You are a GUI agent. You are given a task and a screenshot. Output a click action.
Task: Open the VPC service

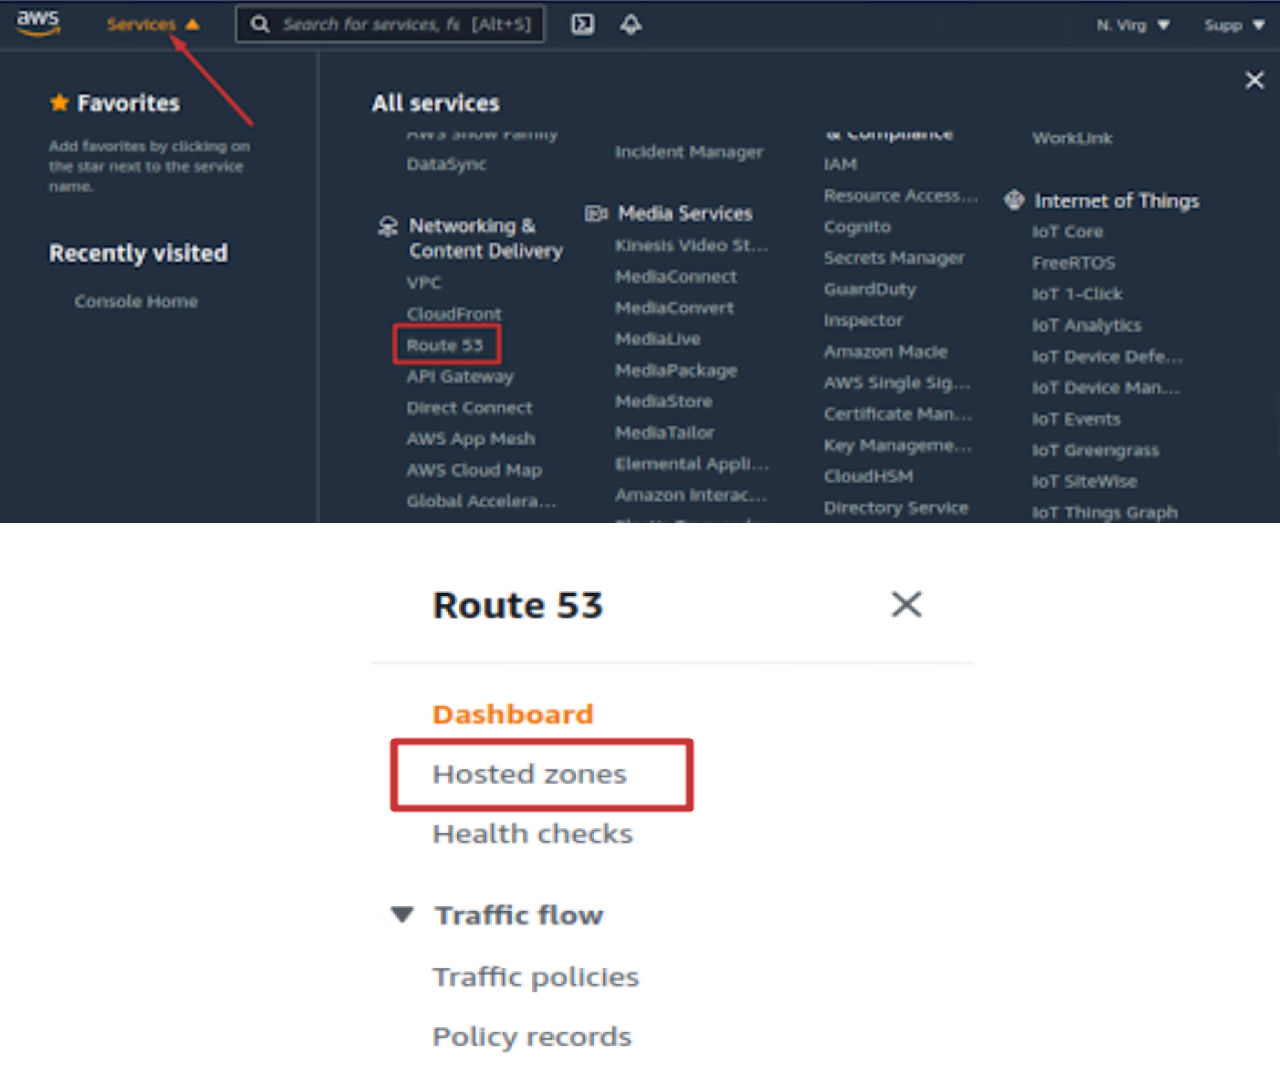click(424, 282)
